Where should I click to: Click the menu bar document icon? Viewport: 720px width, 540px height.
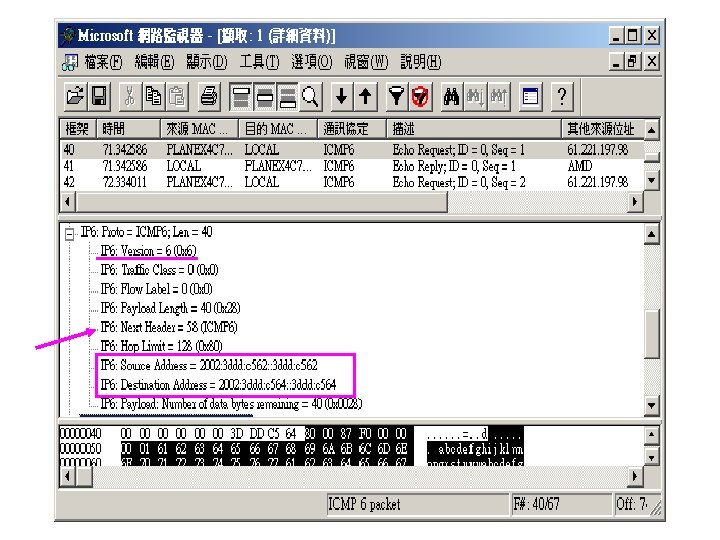[70, 62]
